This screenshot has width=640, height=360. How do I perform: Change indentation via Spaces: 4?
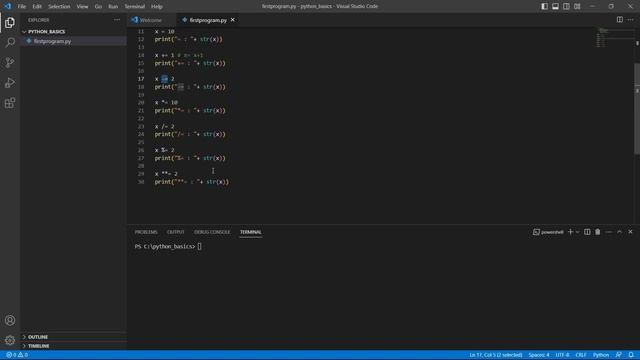coord(539,355)
